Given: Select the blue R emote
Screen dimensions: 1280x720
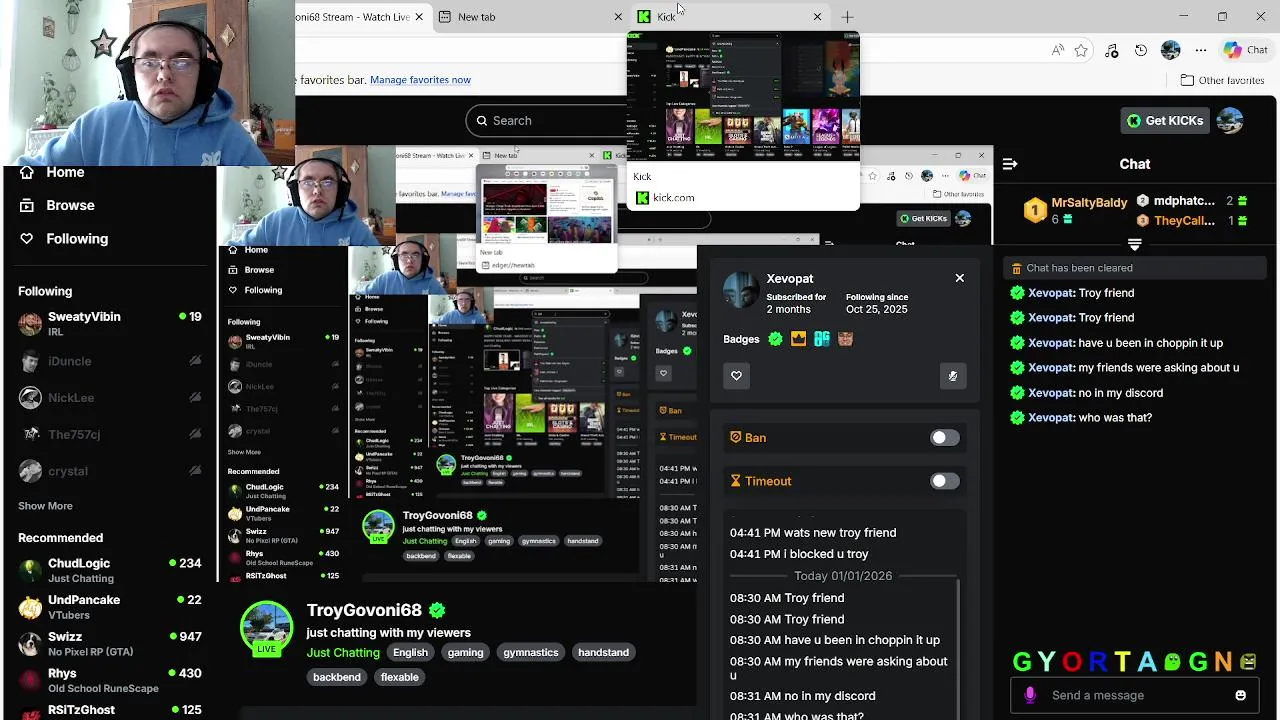Looking at the screenshot, I should pos(1097,662).
